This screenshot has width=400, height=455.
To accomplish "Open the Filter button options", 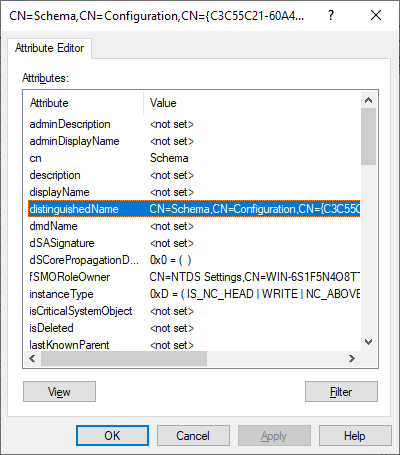I will [341, 392].
